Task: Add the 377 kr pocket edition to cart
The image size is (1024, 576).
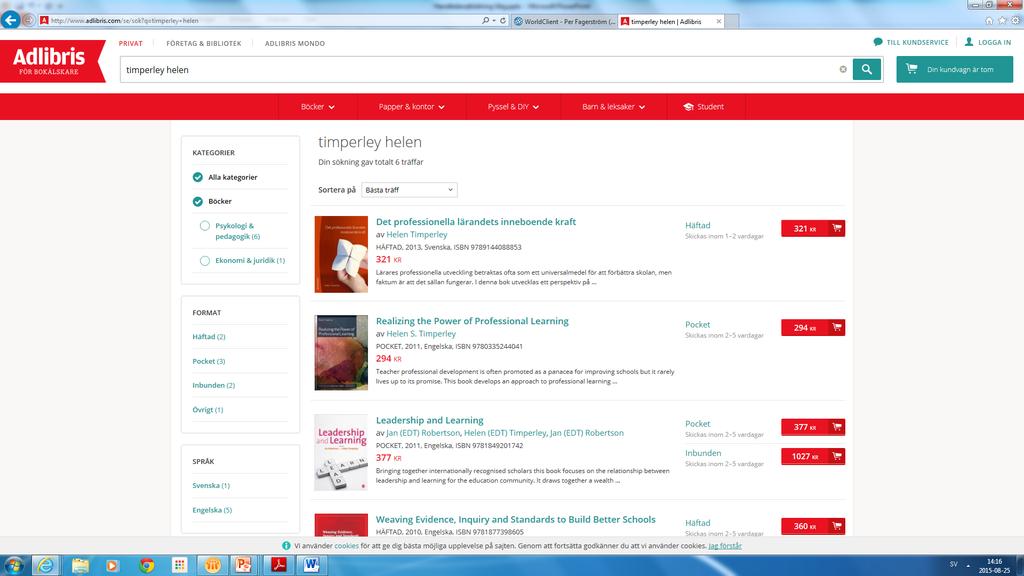Action: [x=813, y=426]
